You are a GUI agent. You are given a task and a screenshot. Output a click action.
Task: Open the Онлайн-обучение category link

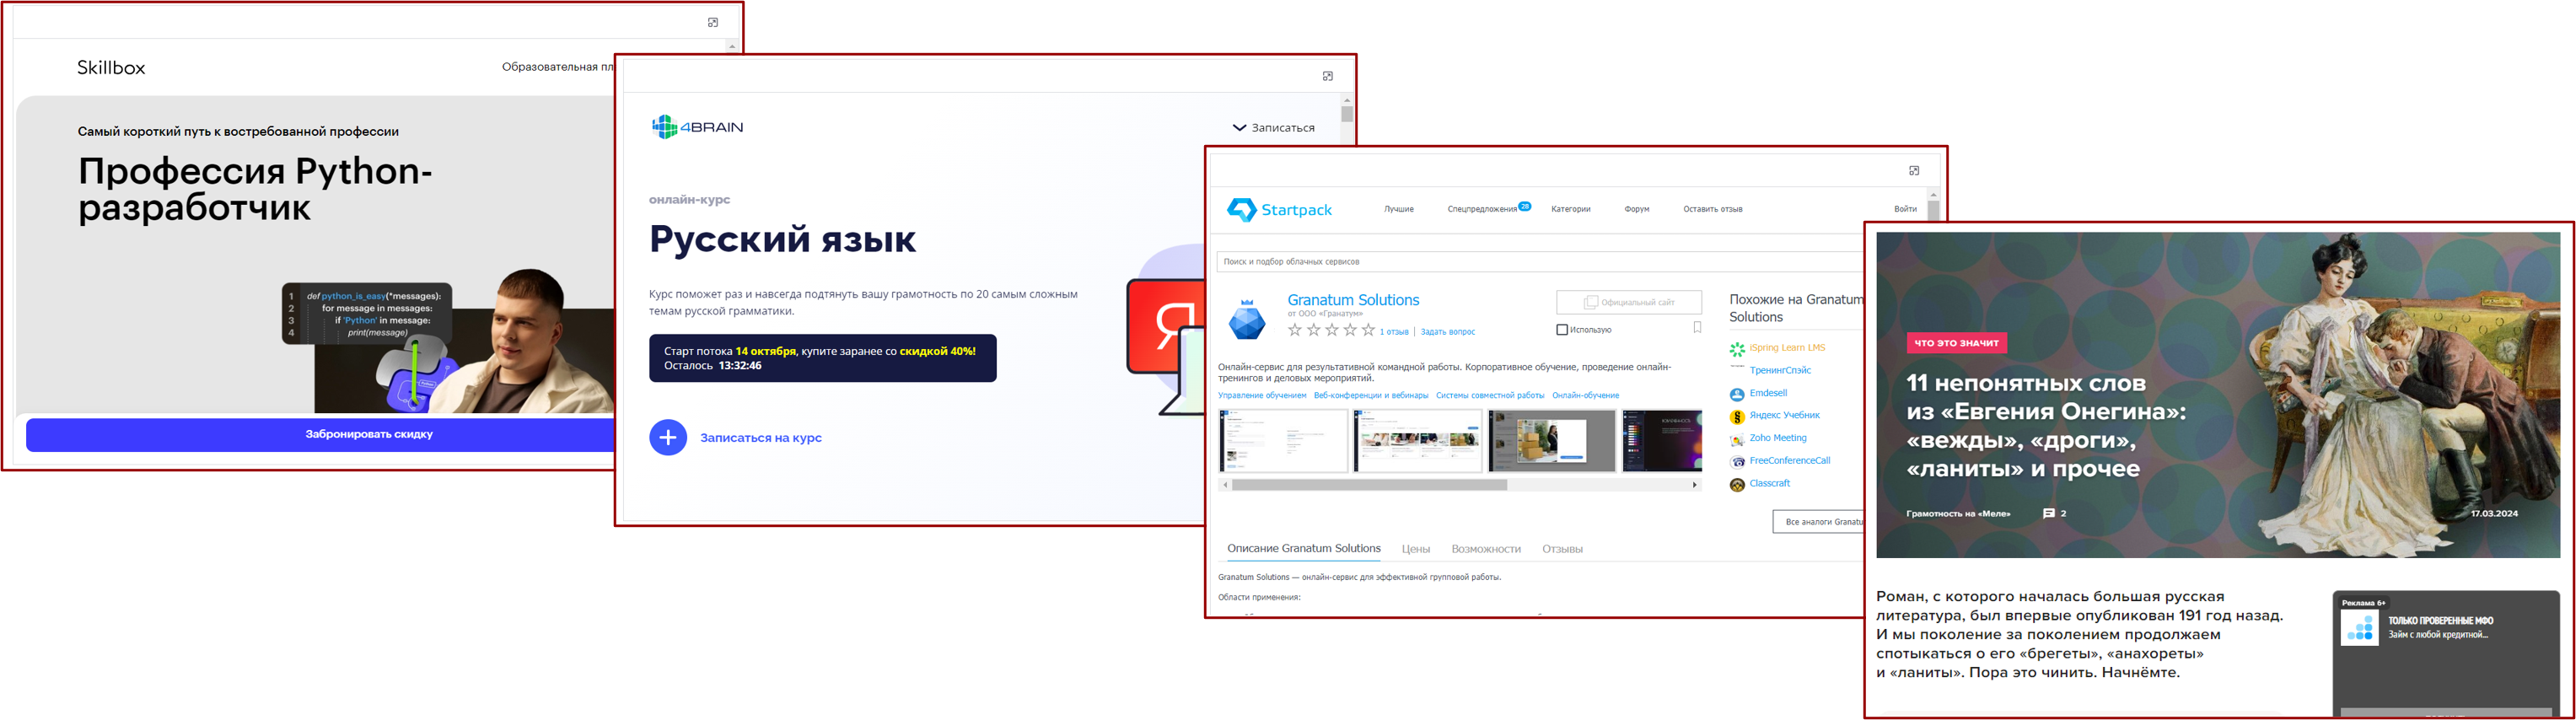coord(1585,396)
